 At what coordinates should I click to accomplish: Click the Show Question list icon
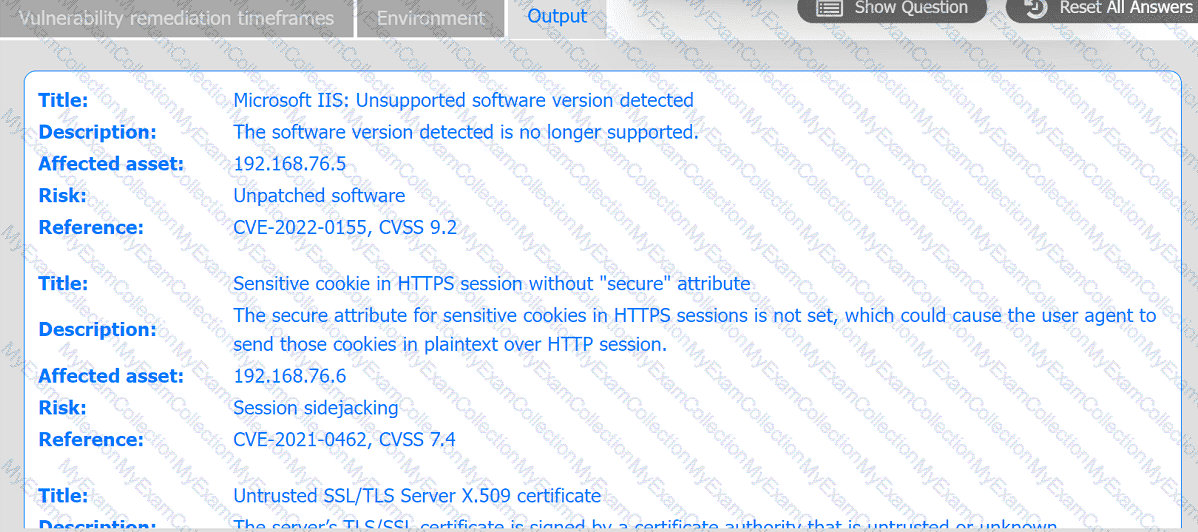[829, 8]
